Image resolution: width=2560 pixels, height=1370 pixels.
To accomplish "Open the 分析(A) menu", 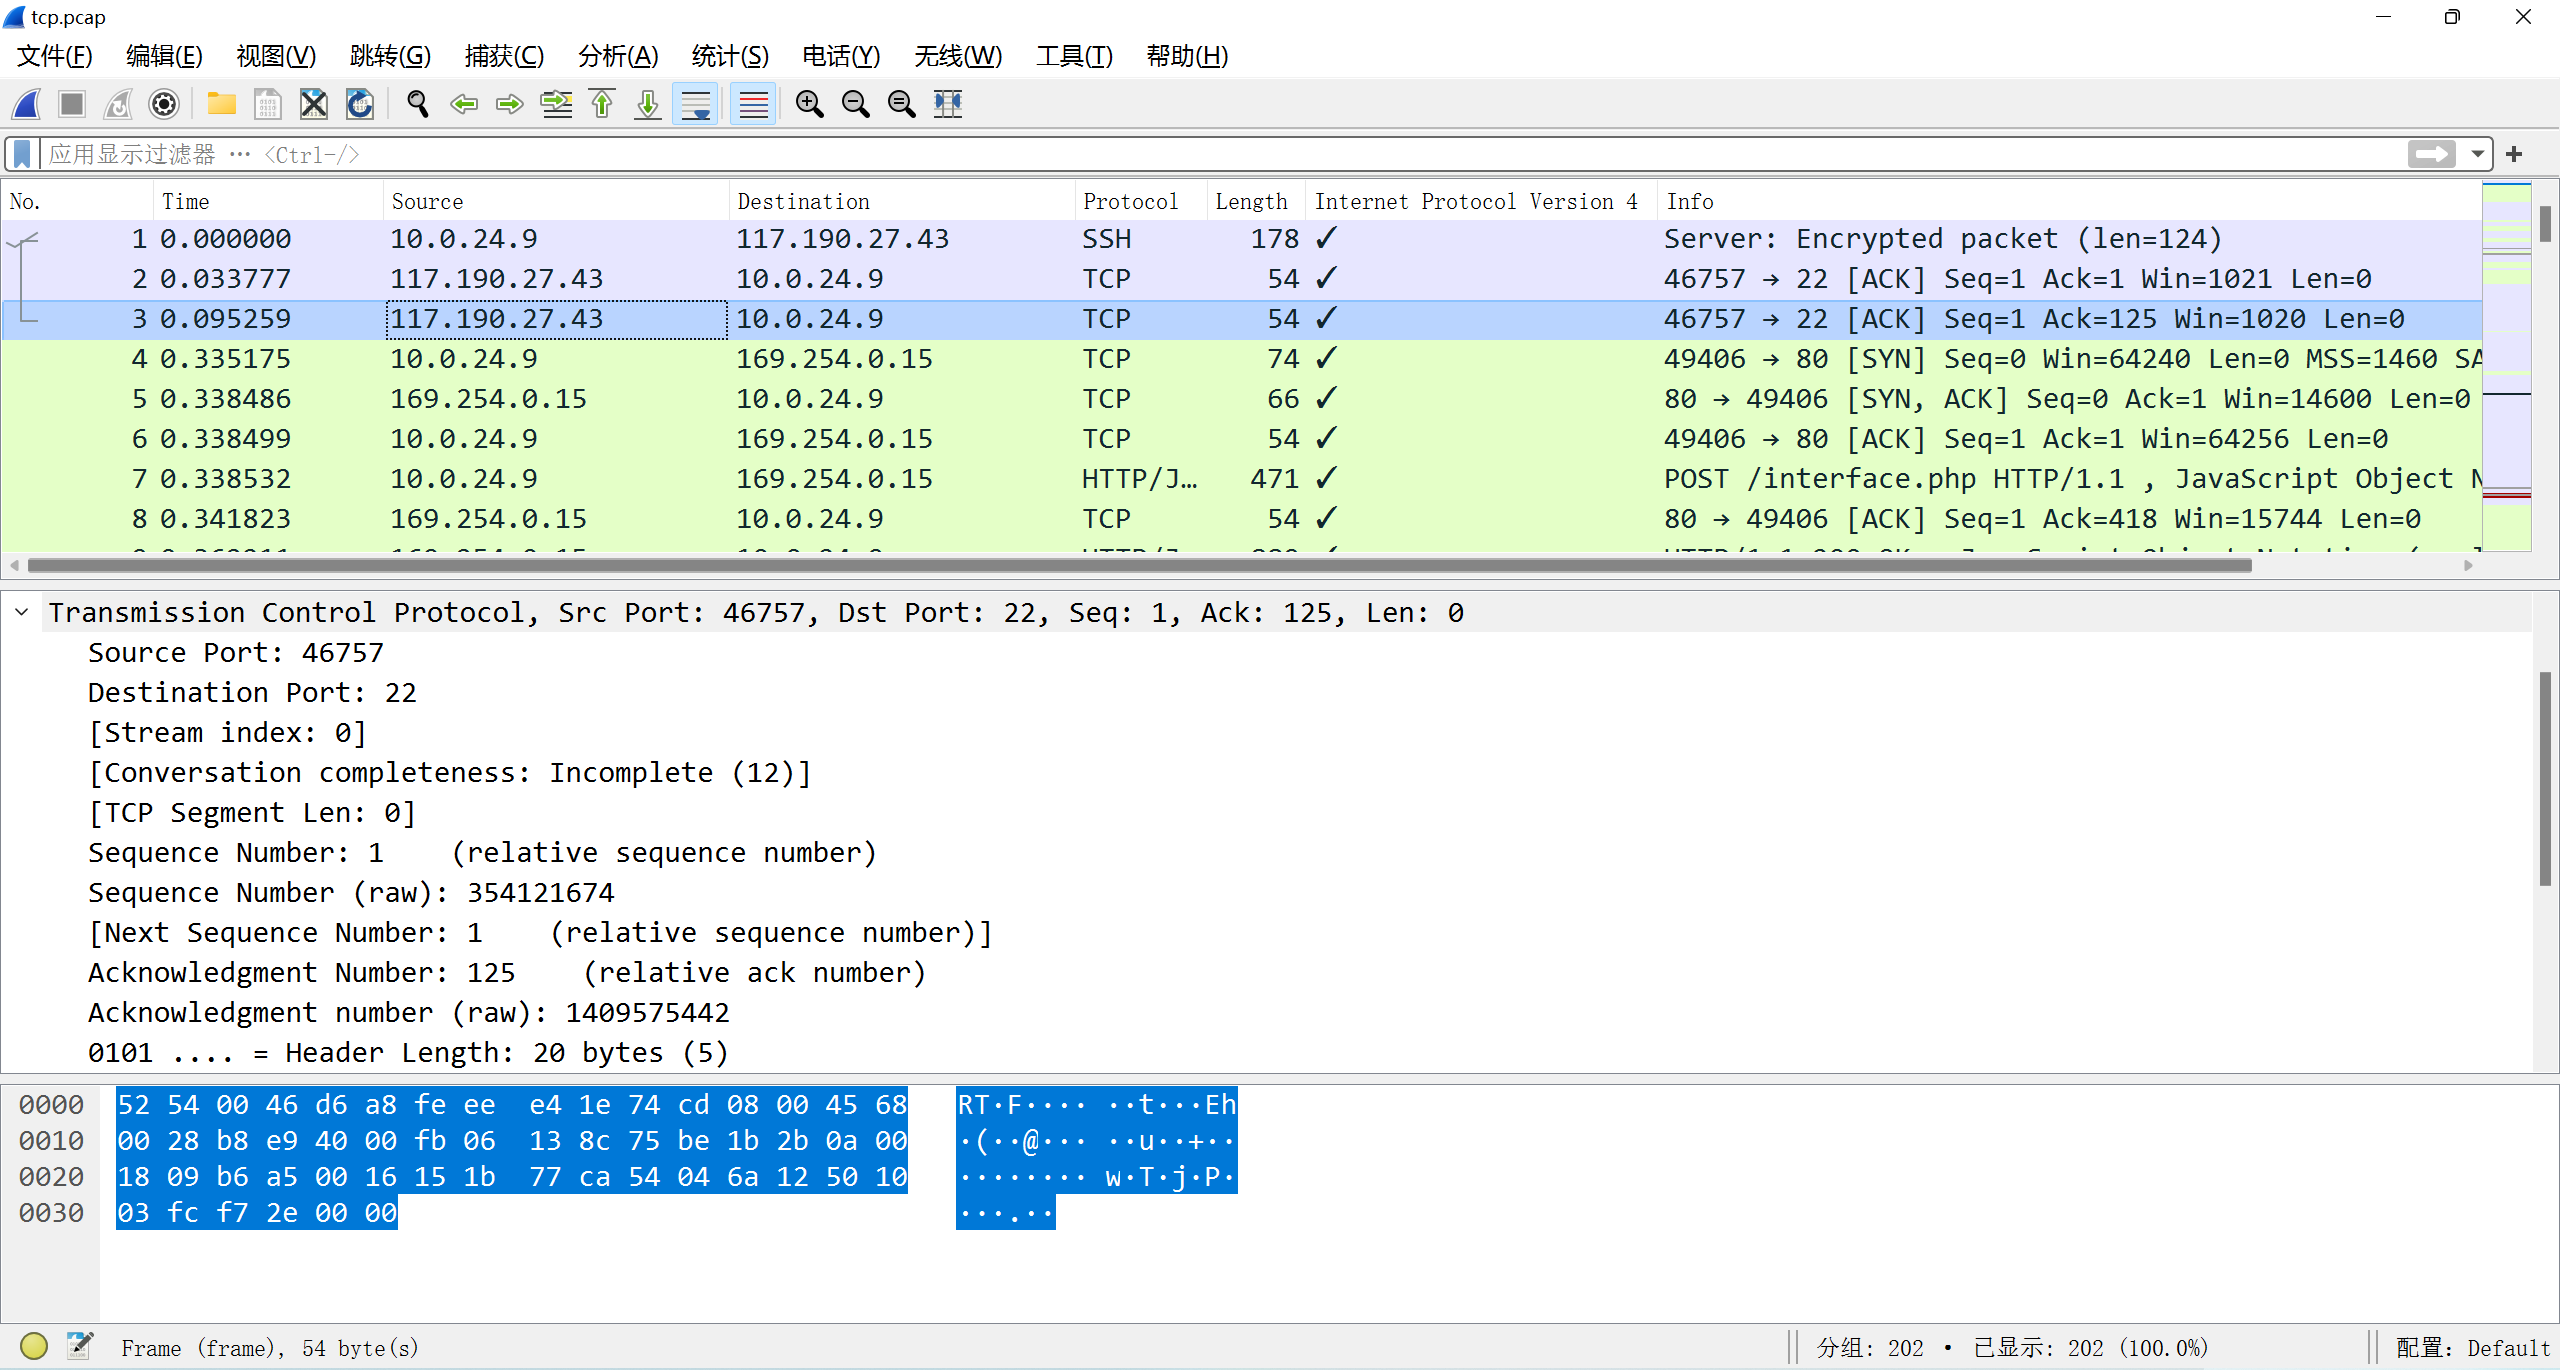I will (x=618, y=56).
